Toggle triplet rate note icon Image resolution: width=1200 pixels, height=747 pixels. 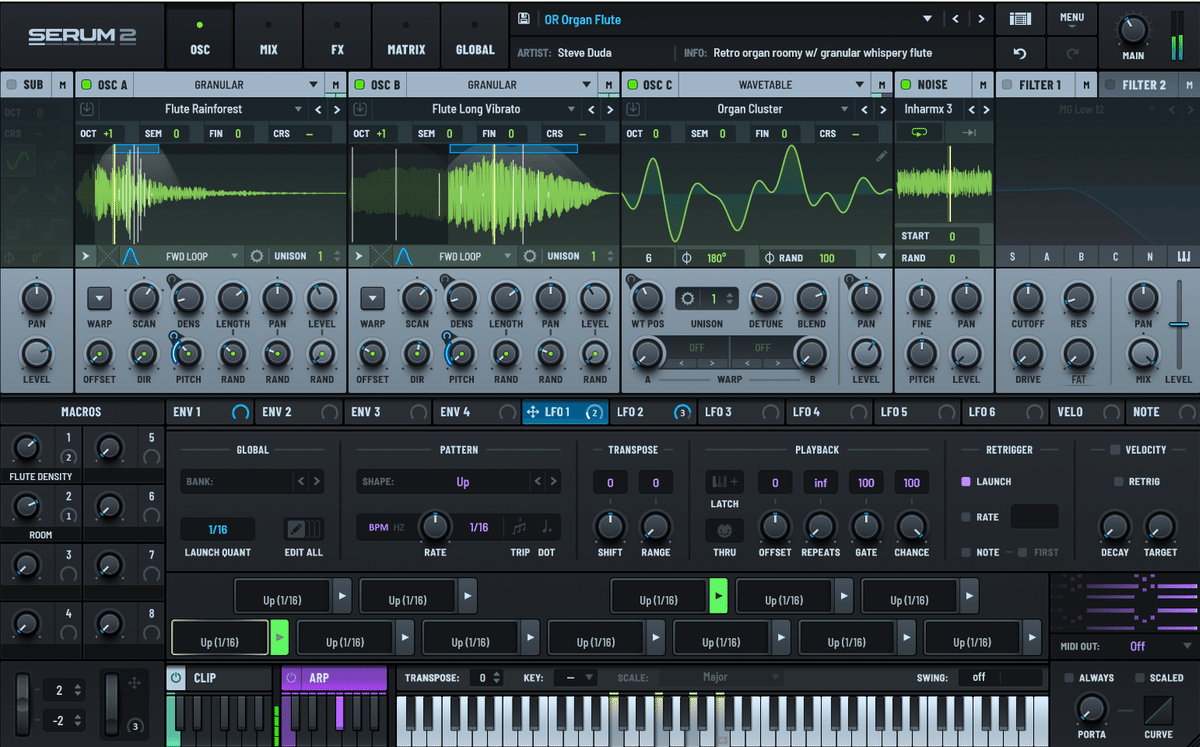coord(519,527)
